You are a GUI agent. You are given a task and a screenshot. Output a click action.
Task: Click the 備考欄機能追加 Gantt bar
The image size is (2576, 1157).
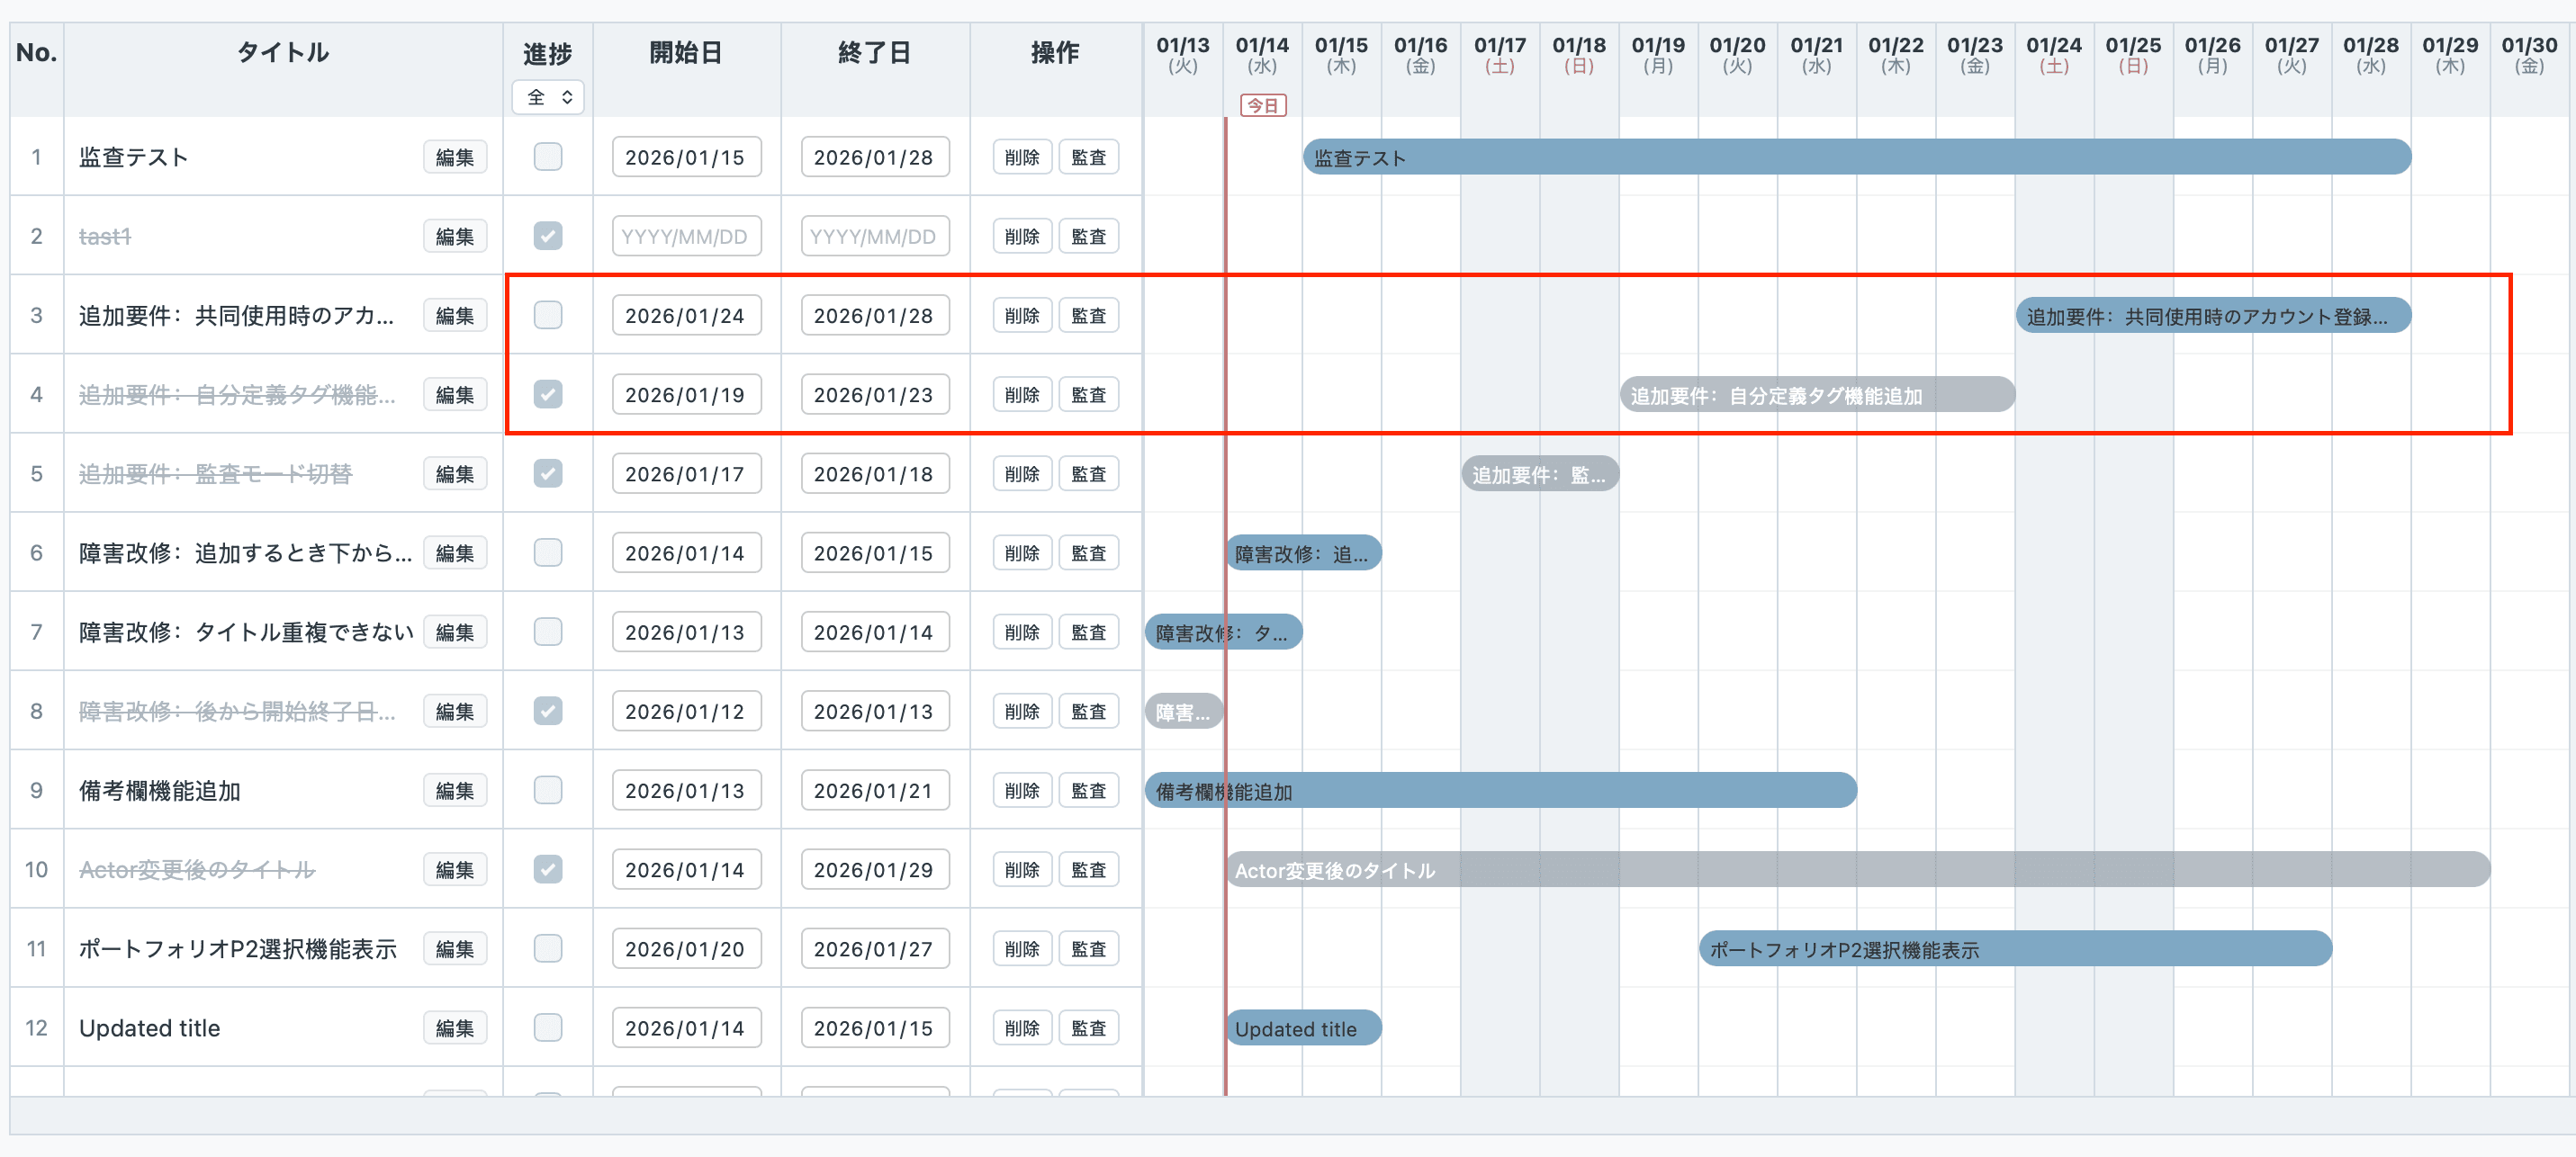[1500, 790]
